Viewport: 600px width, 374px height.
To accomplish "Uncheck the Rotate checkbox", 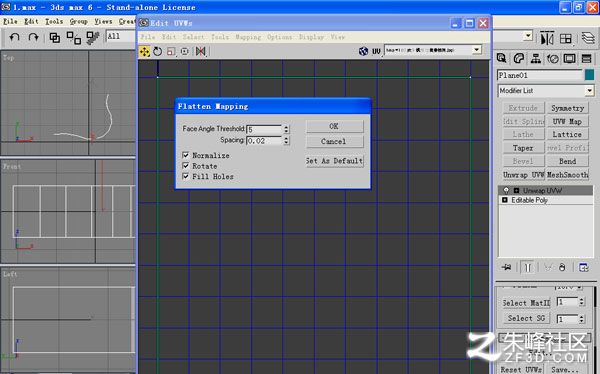I will coord(186,166).
